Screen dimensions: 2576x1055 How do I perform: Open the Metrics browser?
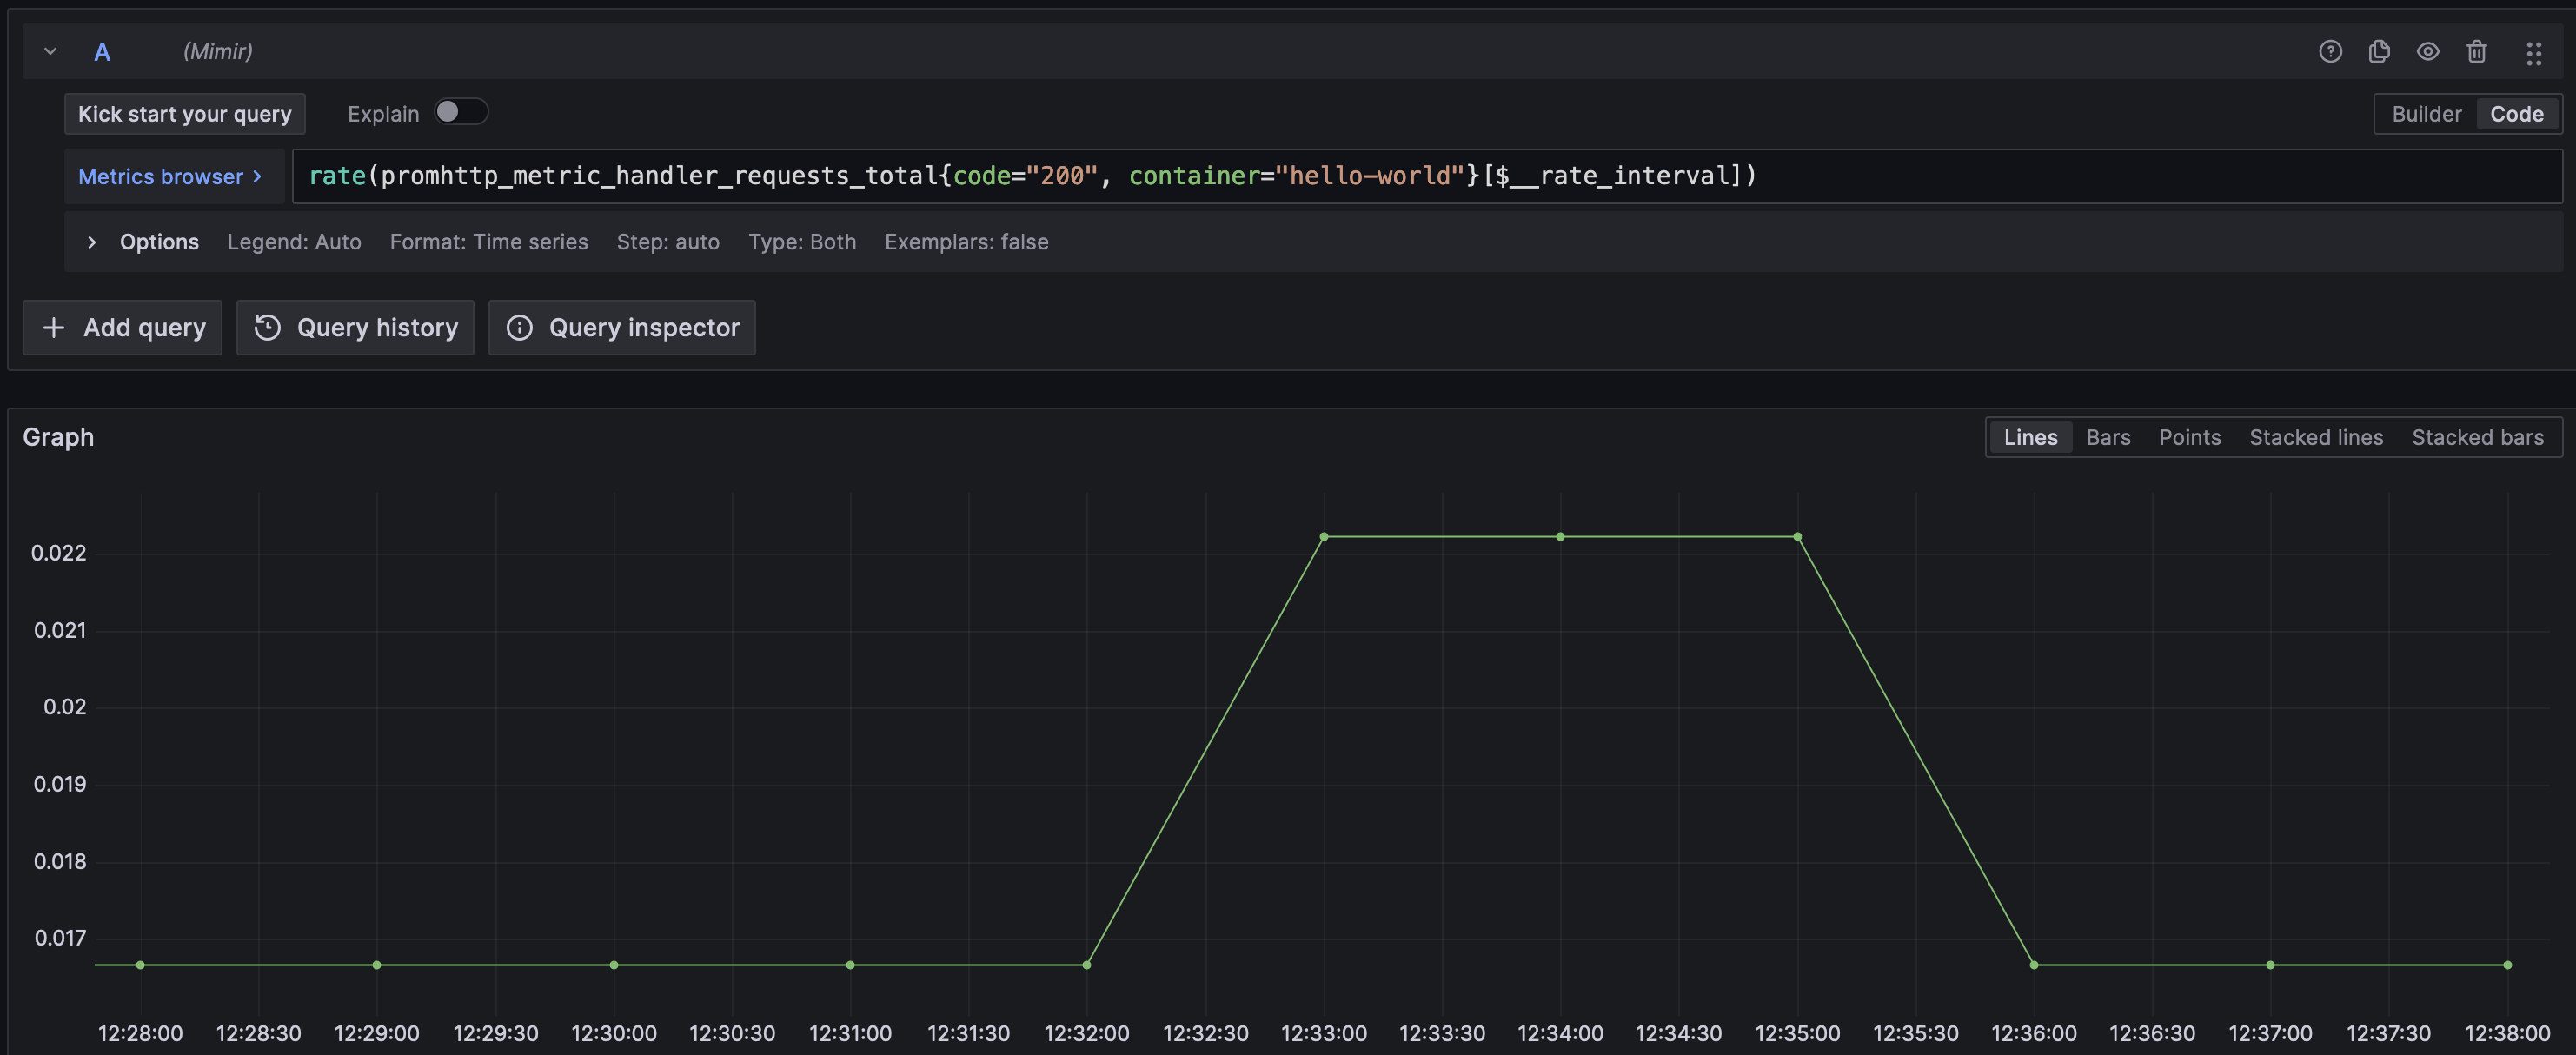[x=170, y=176]
